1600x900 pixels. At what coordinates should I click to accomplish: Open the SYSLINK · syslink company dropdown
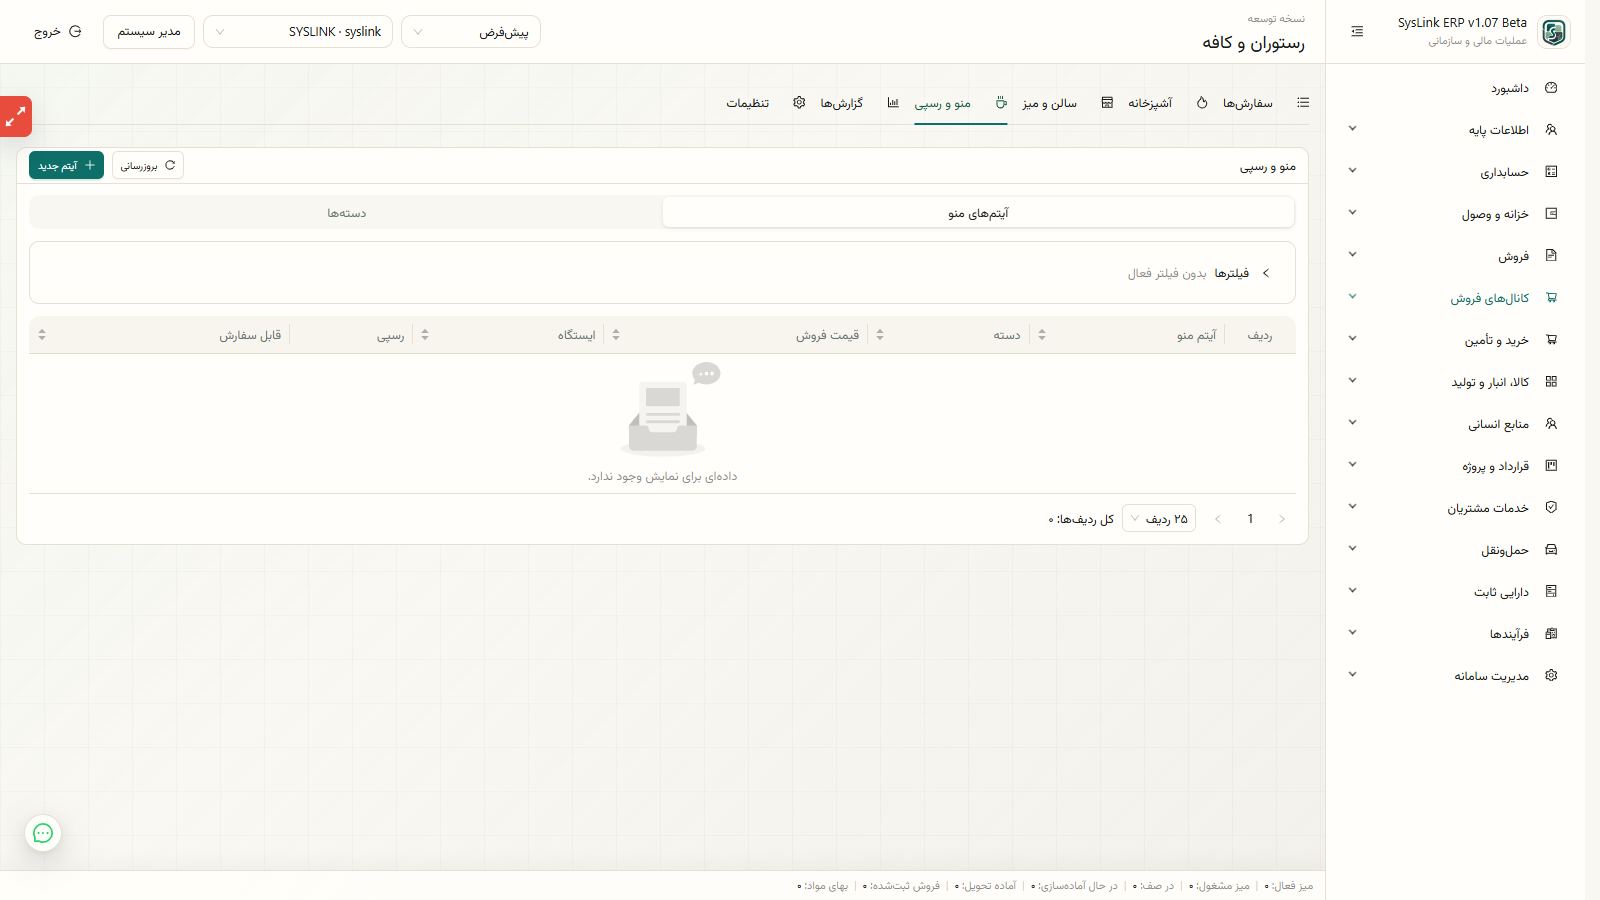[298, 32]
